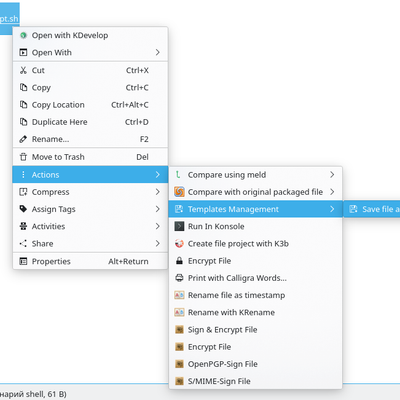400x400 pixels.
Task: Click the Konsole terminal icon
Action: click(x=179, y=226)
